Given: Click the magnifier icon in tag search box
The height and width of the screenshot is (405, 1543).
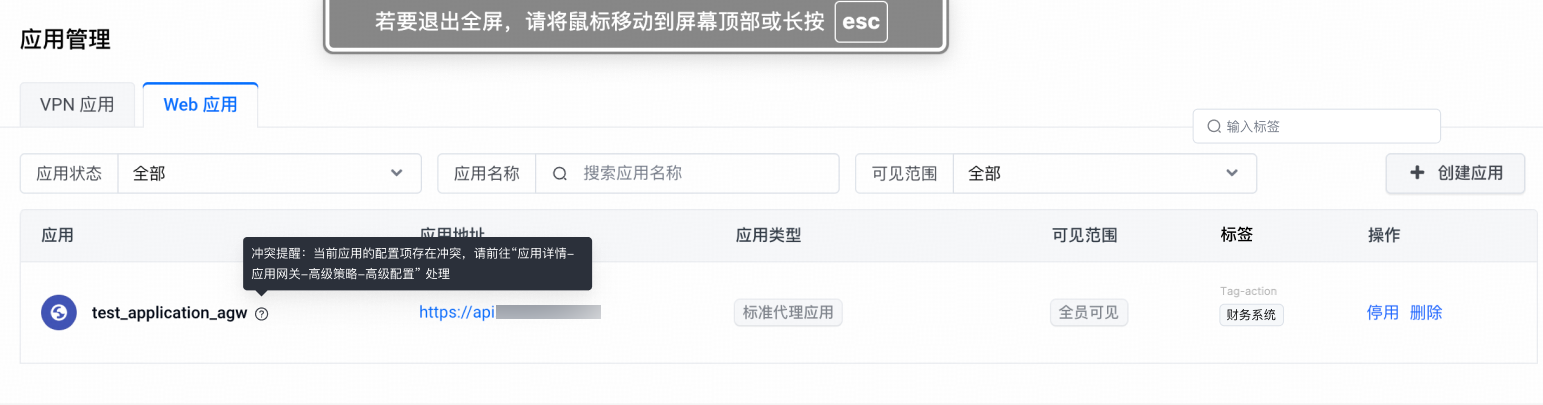Looking at the screenshot, I should point(1214,127).
